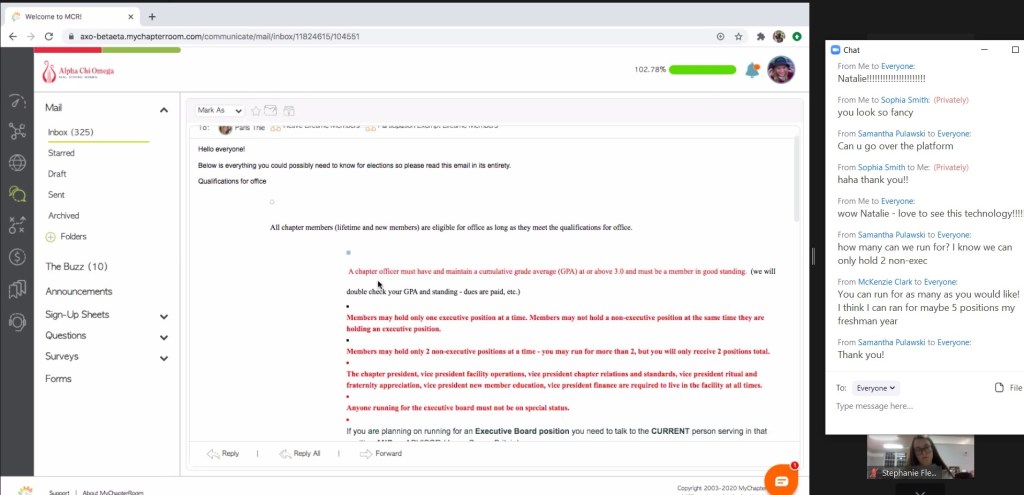Click the network nodes icon in sidebar
The height and width of the screenshot is (495, 1024).
coord(16,131)
